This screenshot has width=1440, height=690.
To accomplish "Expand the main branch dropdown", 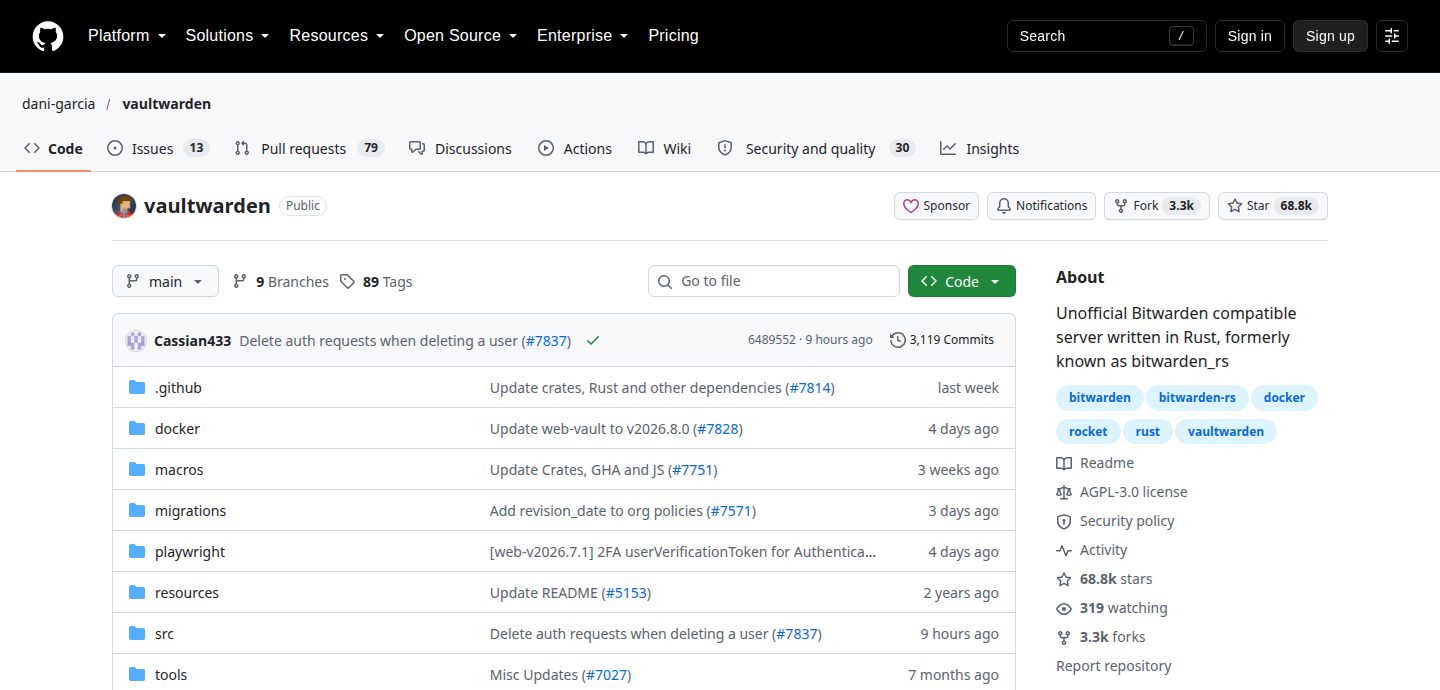I will pos(165,281).
